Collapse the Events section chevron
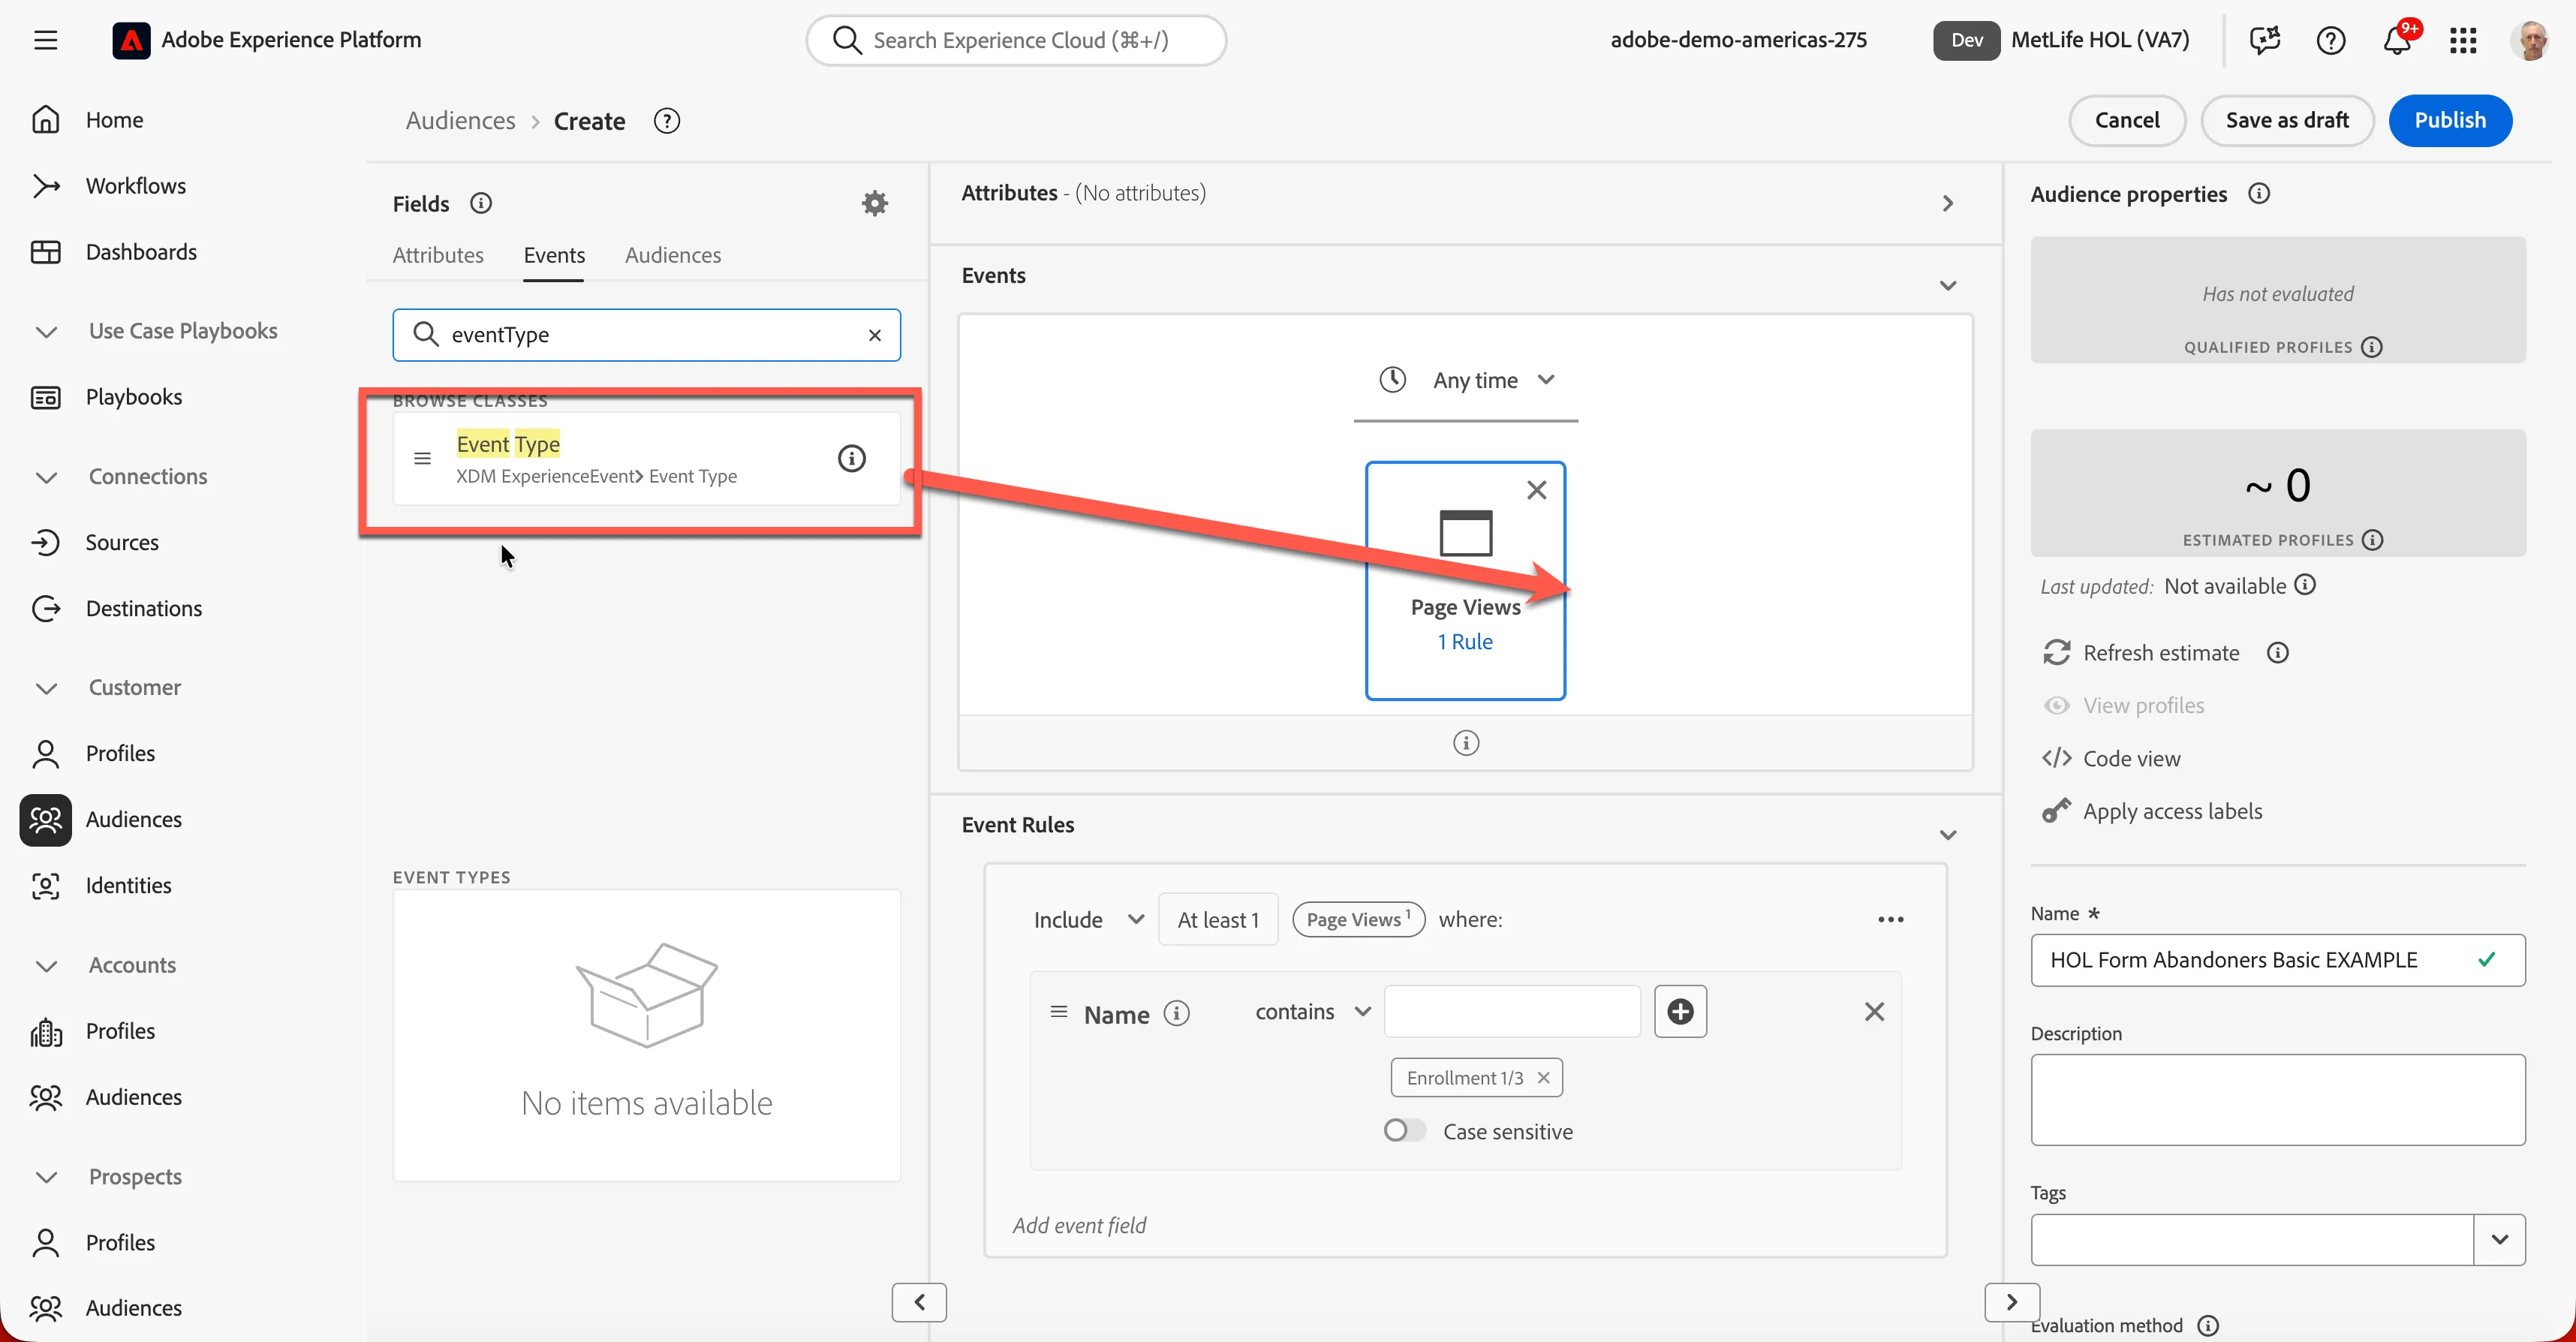Screen dimensions: 2576x1342 [1947, 285]
